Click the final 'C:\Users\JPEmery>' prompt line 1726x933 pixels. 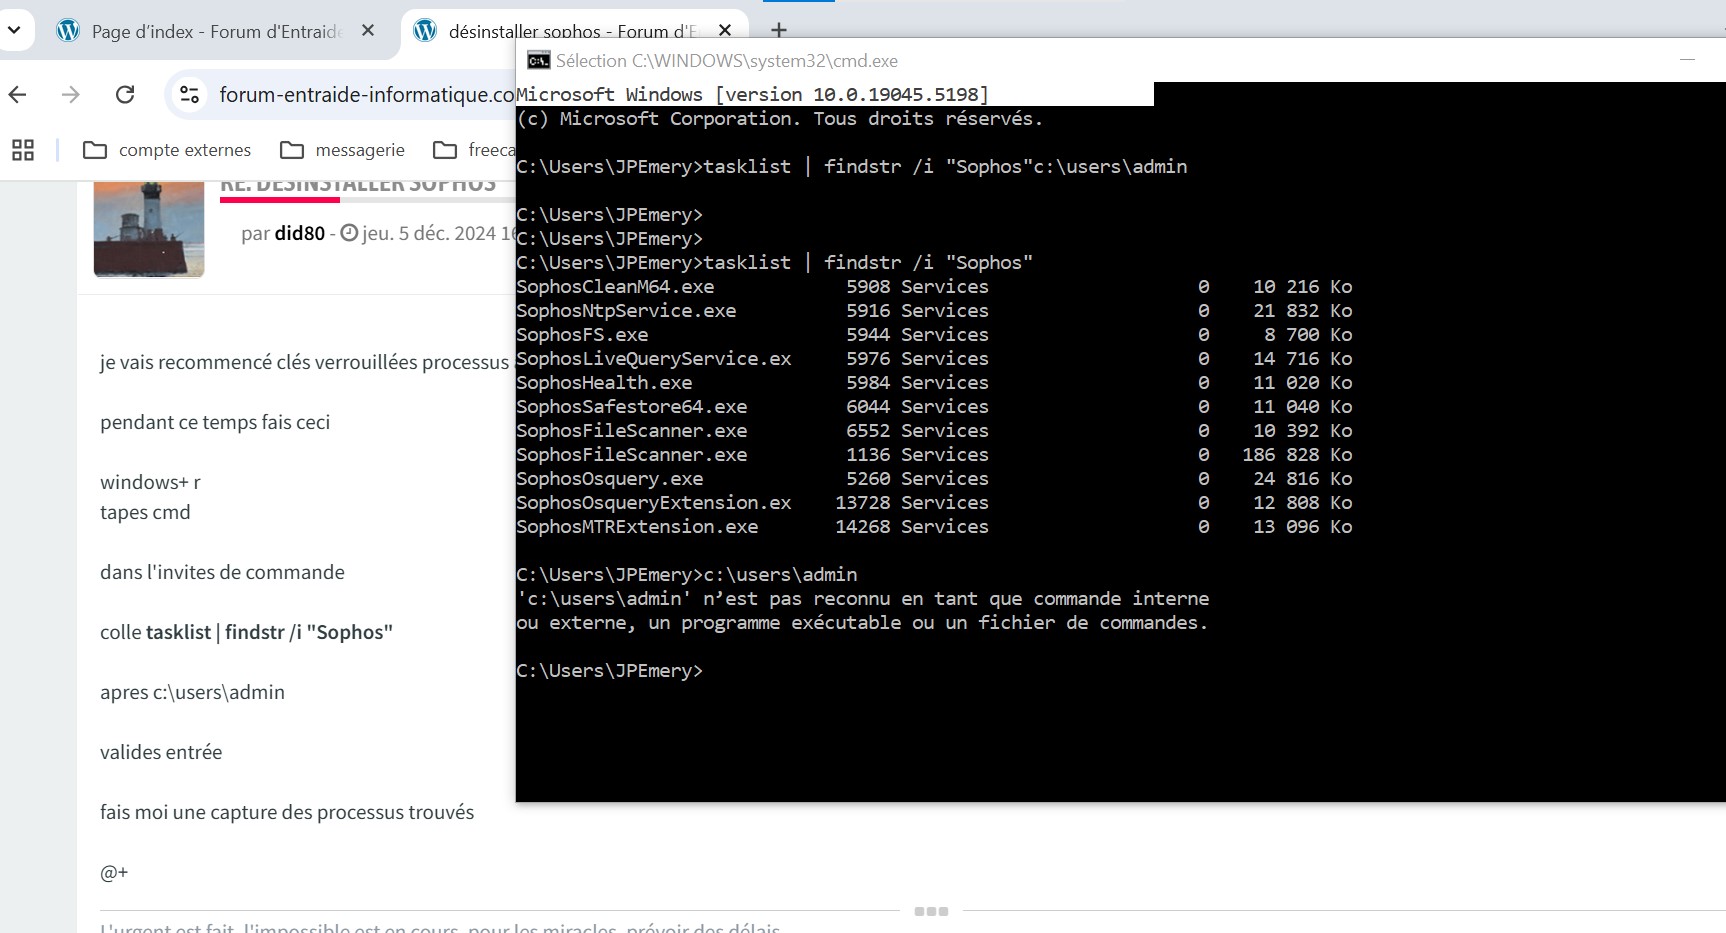click(x=609, y=671)
